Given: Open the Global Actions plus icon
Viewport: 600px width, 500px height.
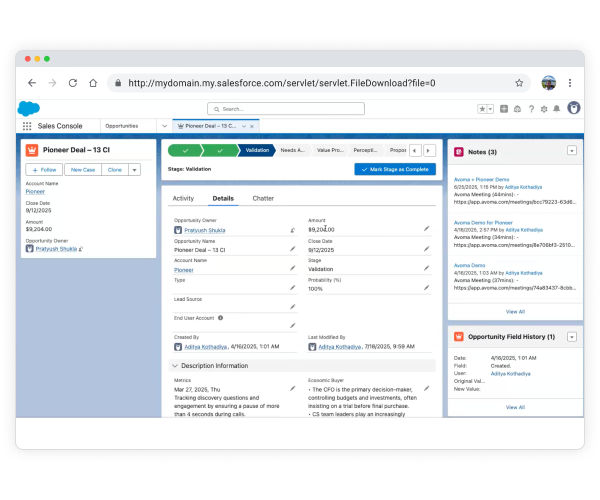Looking at the screenshot, I should pyautogui.click(x=504, y=109).
